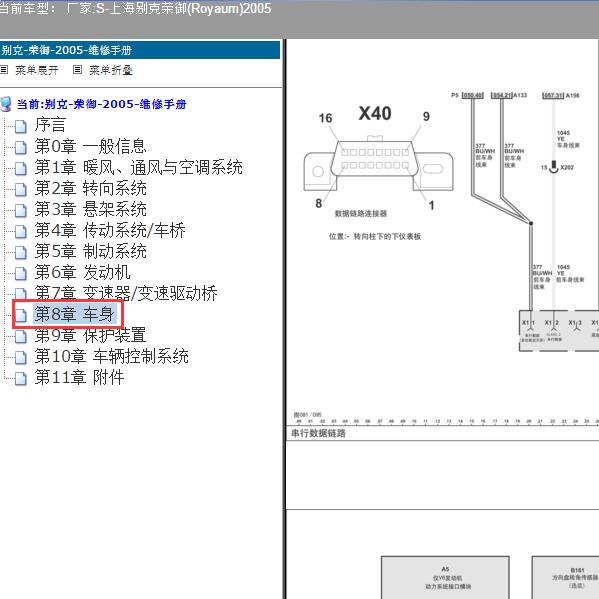Screen dimensions: 599x599
Task: Click the 别克-荣御-2005-维修手册 panel header
Action: (x=140, y=50)
